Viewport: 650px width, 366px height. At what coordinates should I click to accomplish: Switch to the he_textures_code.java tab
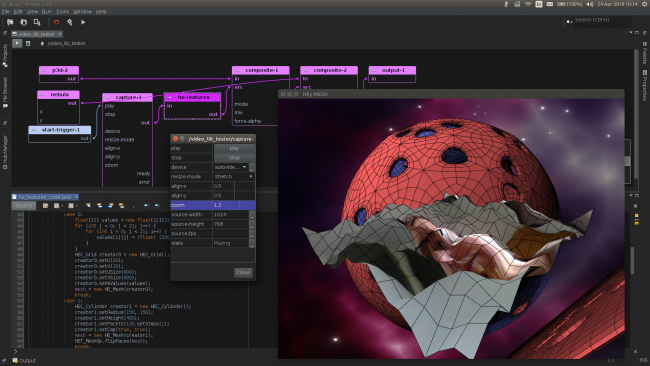[x=44, y=197]
